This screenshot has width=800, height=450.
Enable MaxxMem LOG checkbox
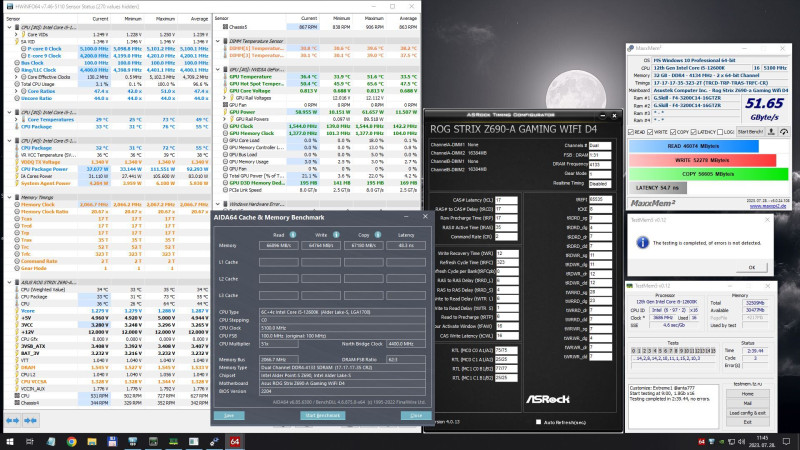tap(720, 132)
